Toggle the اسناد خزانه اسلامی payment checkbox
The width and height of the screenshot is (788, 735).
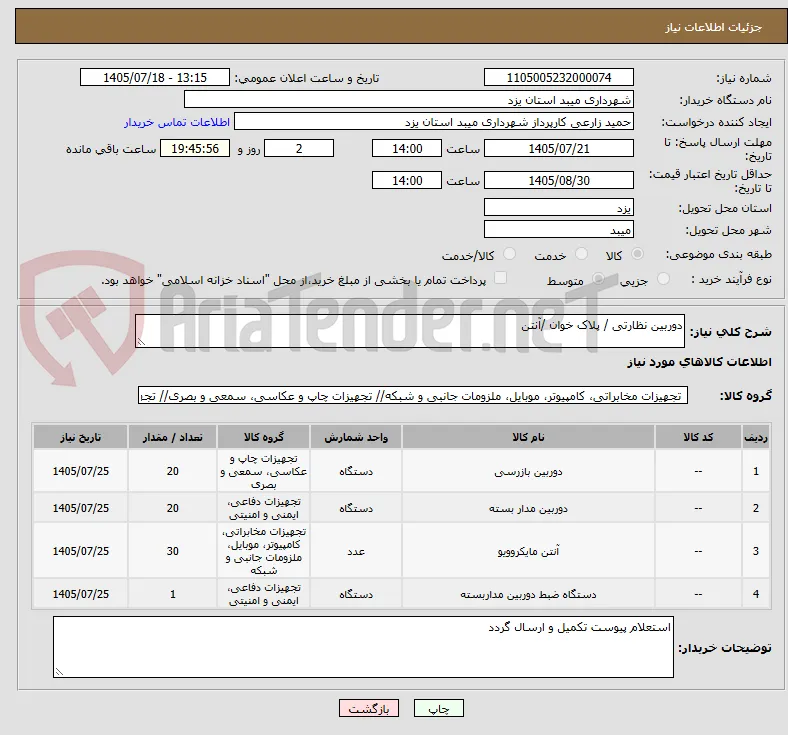click(x=501, y=278)
